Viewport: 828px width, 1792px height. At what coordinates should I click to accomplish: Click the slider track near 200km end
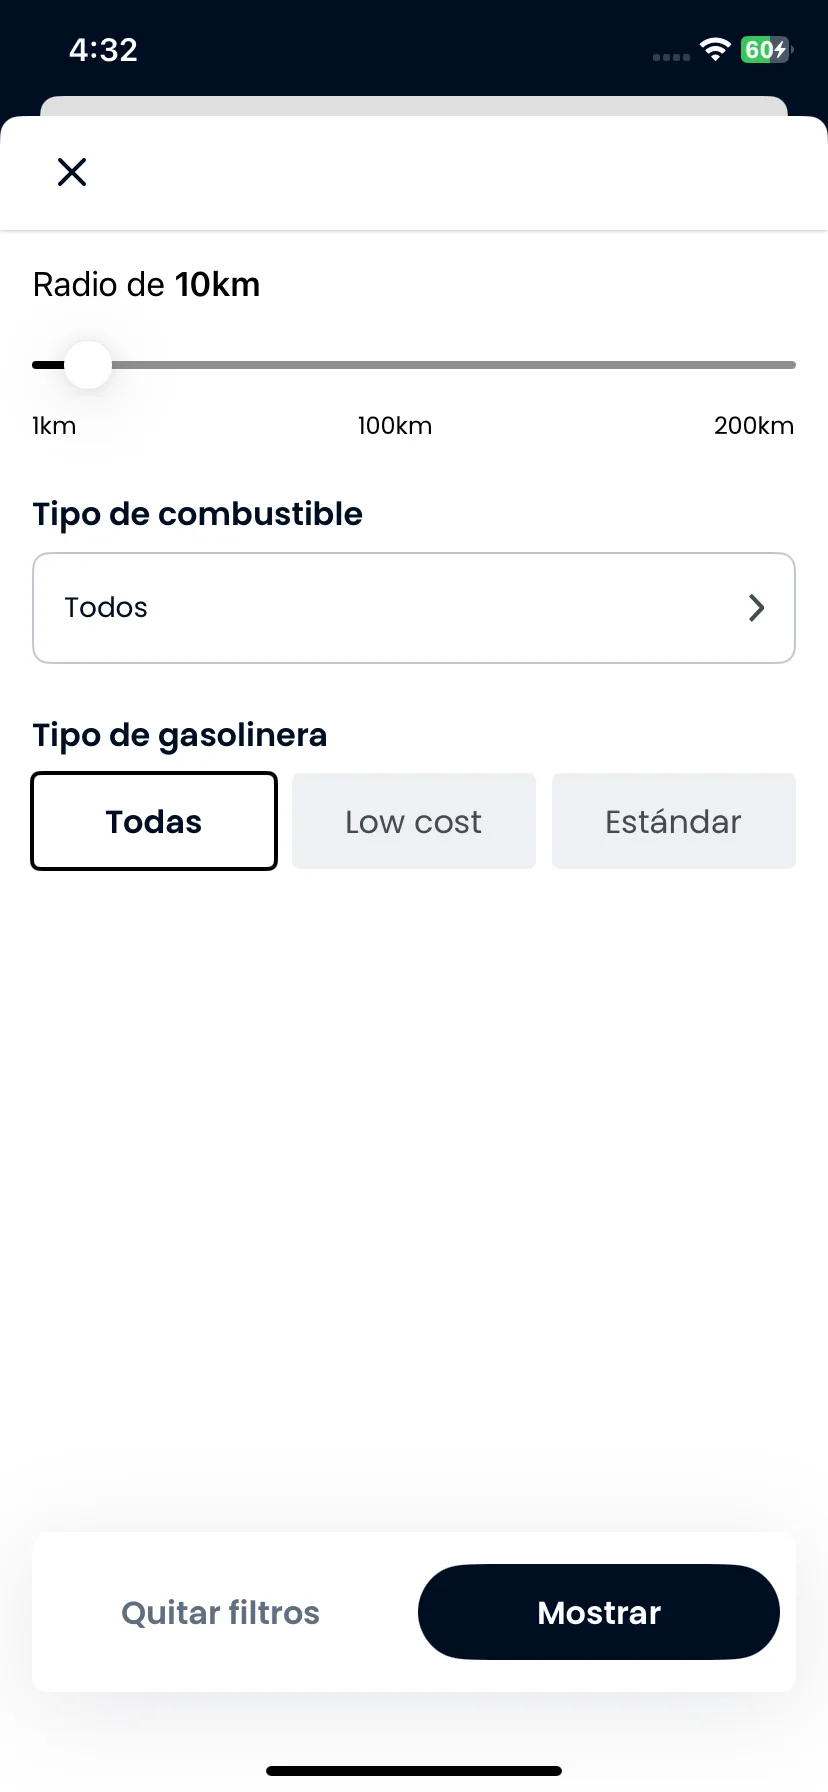(786, 365)
